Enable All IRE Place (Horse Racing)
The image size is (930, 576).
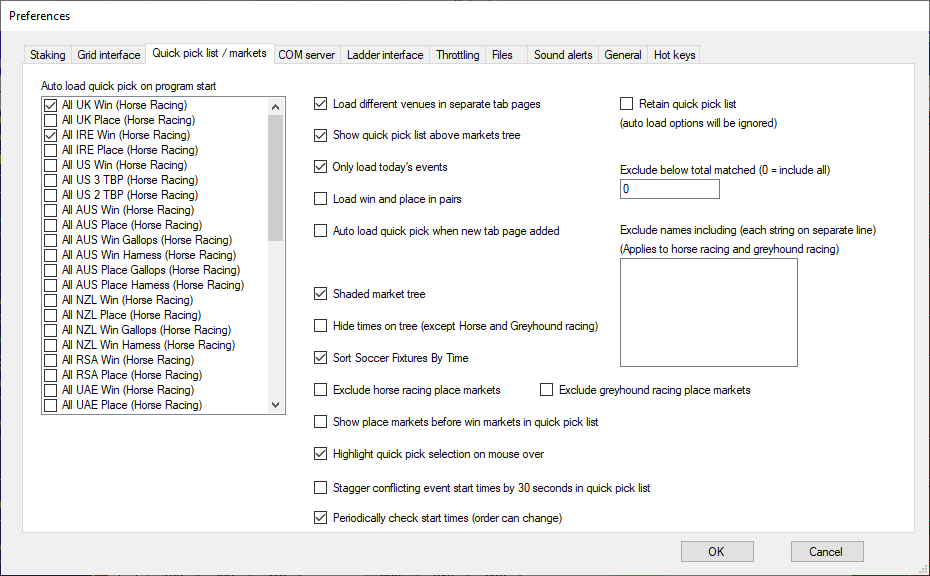[x=50, y=150]
